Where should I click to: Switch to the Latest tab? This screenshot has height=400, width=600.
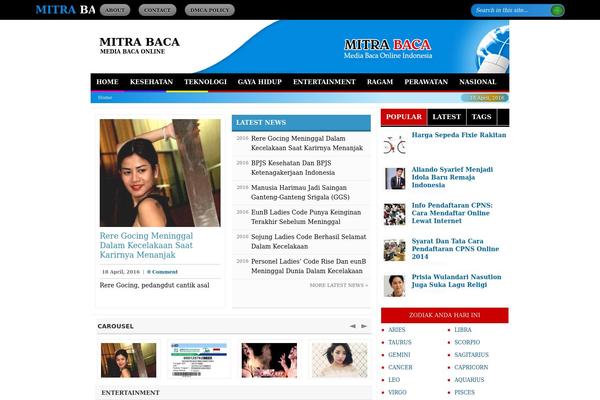pyautogui.click(x=447, y=117)
